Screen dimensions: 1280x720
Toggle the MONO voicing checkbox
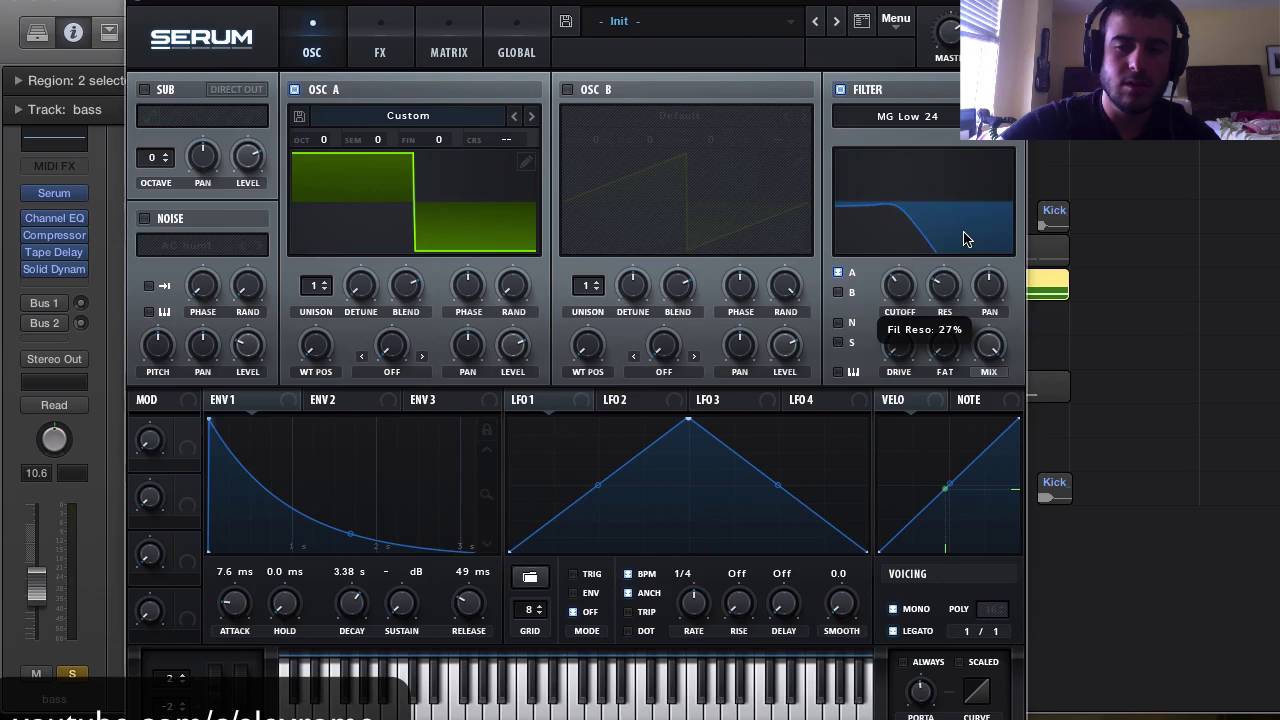coord(893,609)
